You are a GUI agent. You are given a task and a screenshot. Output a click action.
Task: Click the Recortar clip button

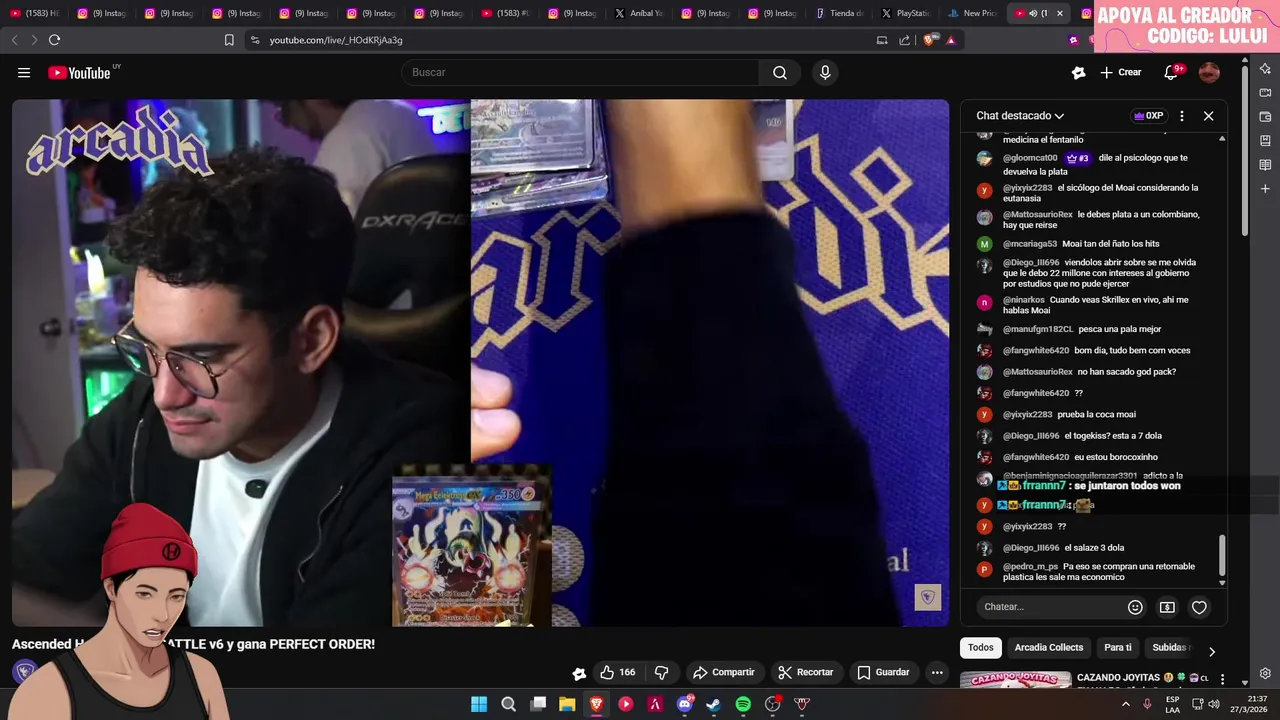[806, 672]
